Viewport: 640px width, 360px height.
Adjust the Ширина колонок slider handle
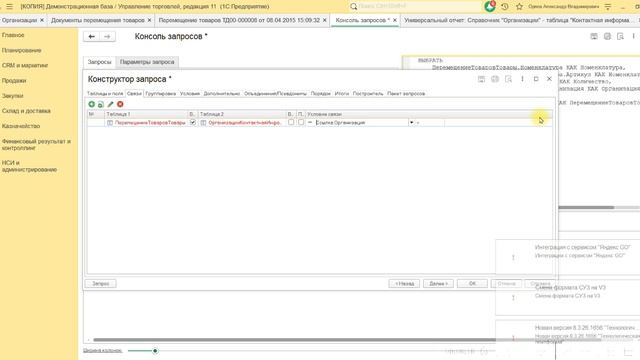coord(155,351)
